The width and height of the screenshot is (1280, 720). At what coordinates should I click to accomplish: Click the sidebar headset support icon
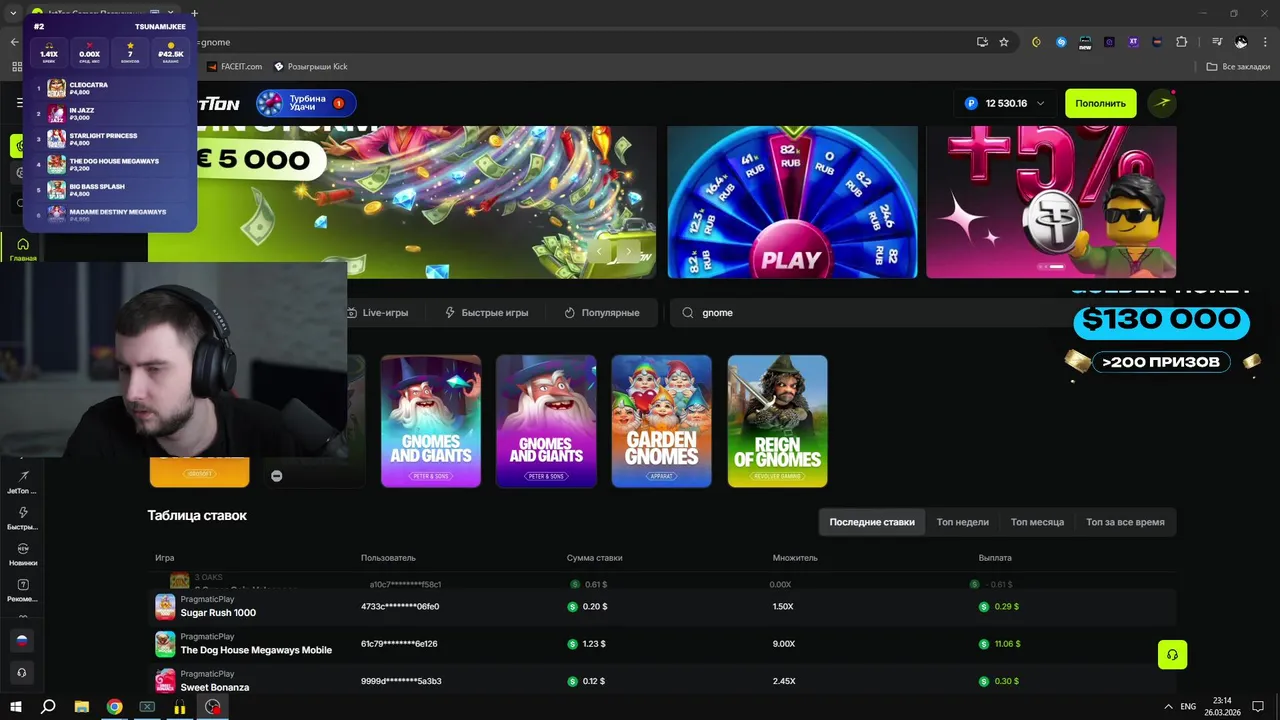pos(21,672)
